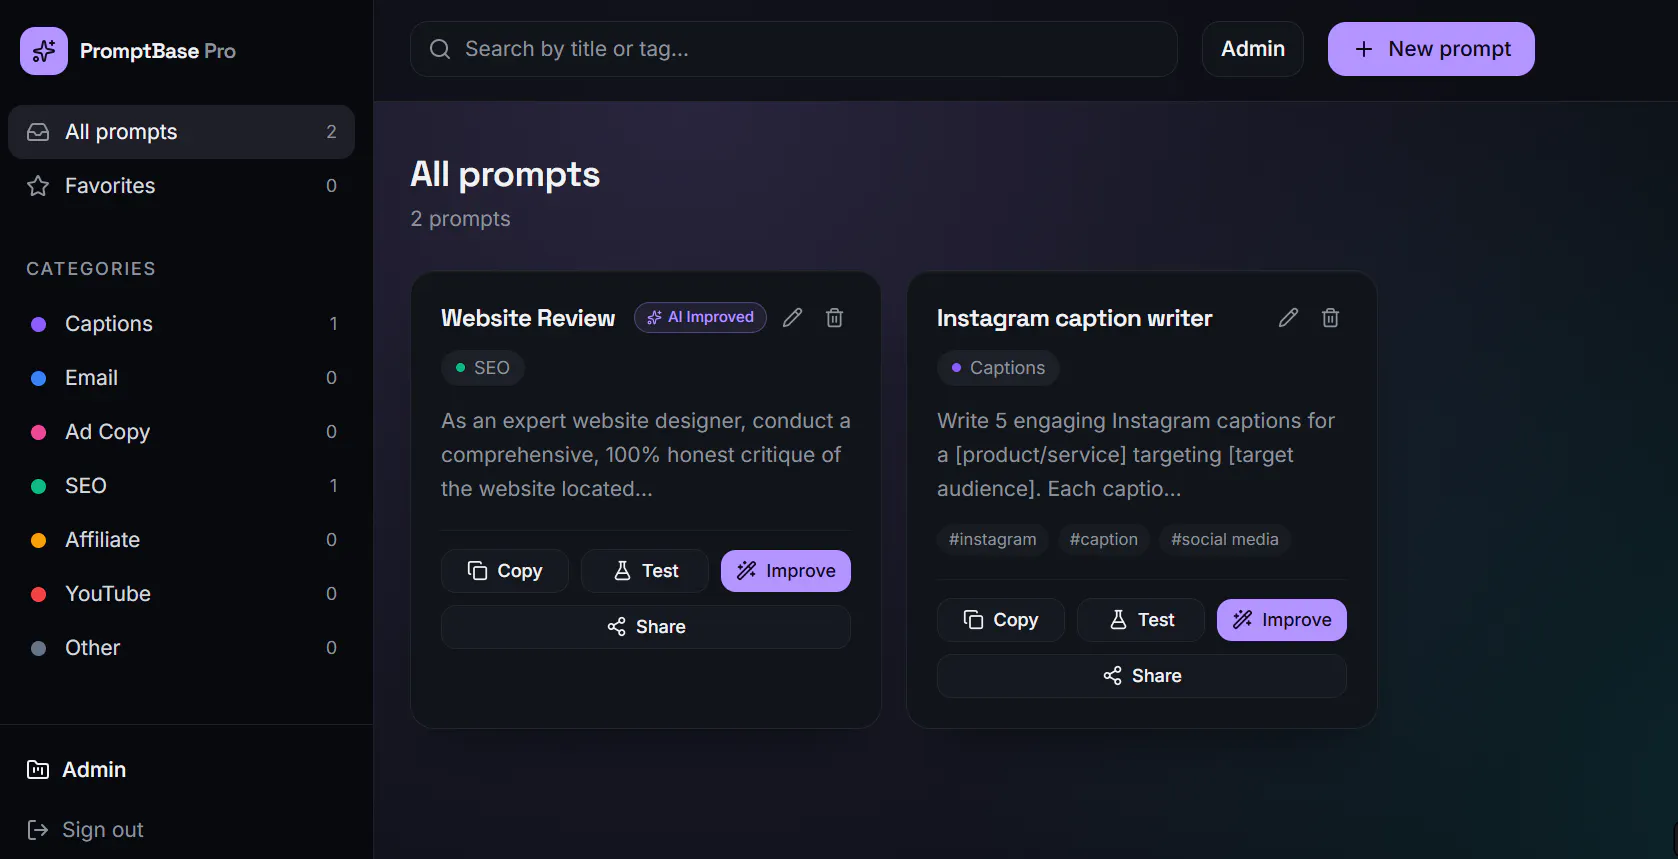Click the pencil icon on Instagram caption writer

[1288, 318]
